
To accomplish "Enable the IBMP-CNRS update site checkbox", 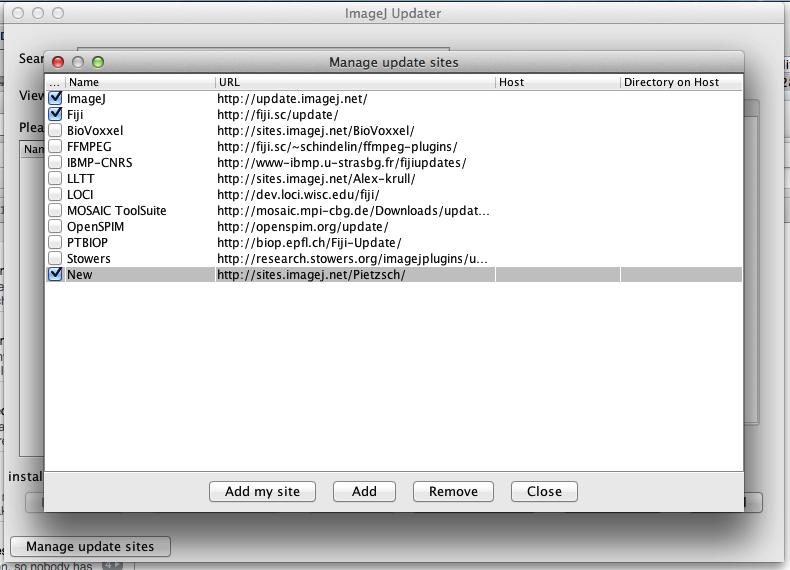I will 55,162.
